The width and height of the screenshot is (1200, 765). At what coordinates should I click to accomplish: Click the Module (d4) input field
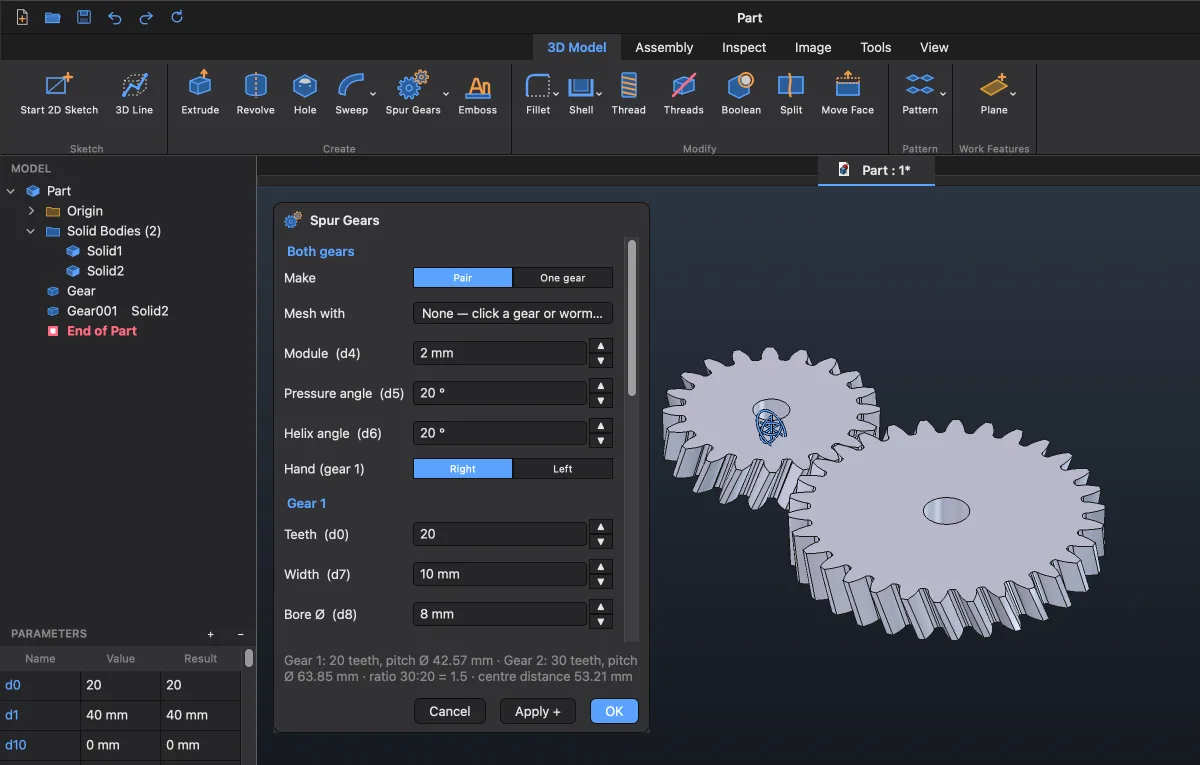click(500, 353)
